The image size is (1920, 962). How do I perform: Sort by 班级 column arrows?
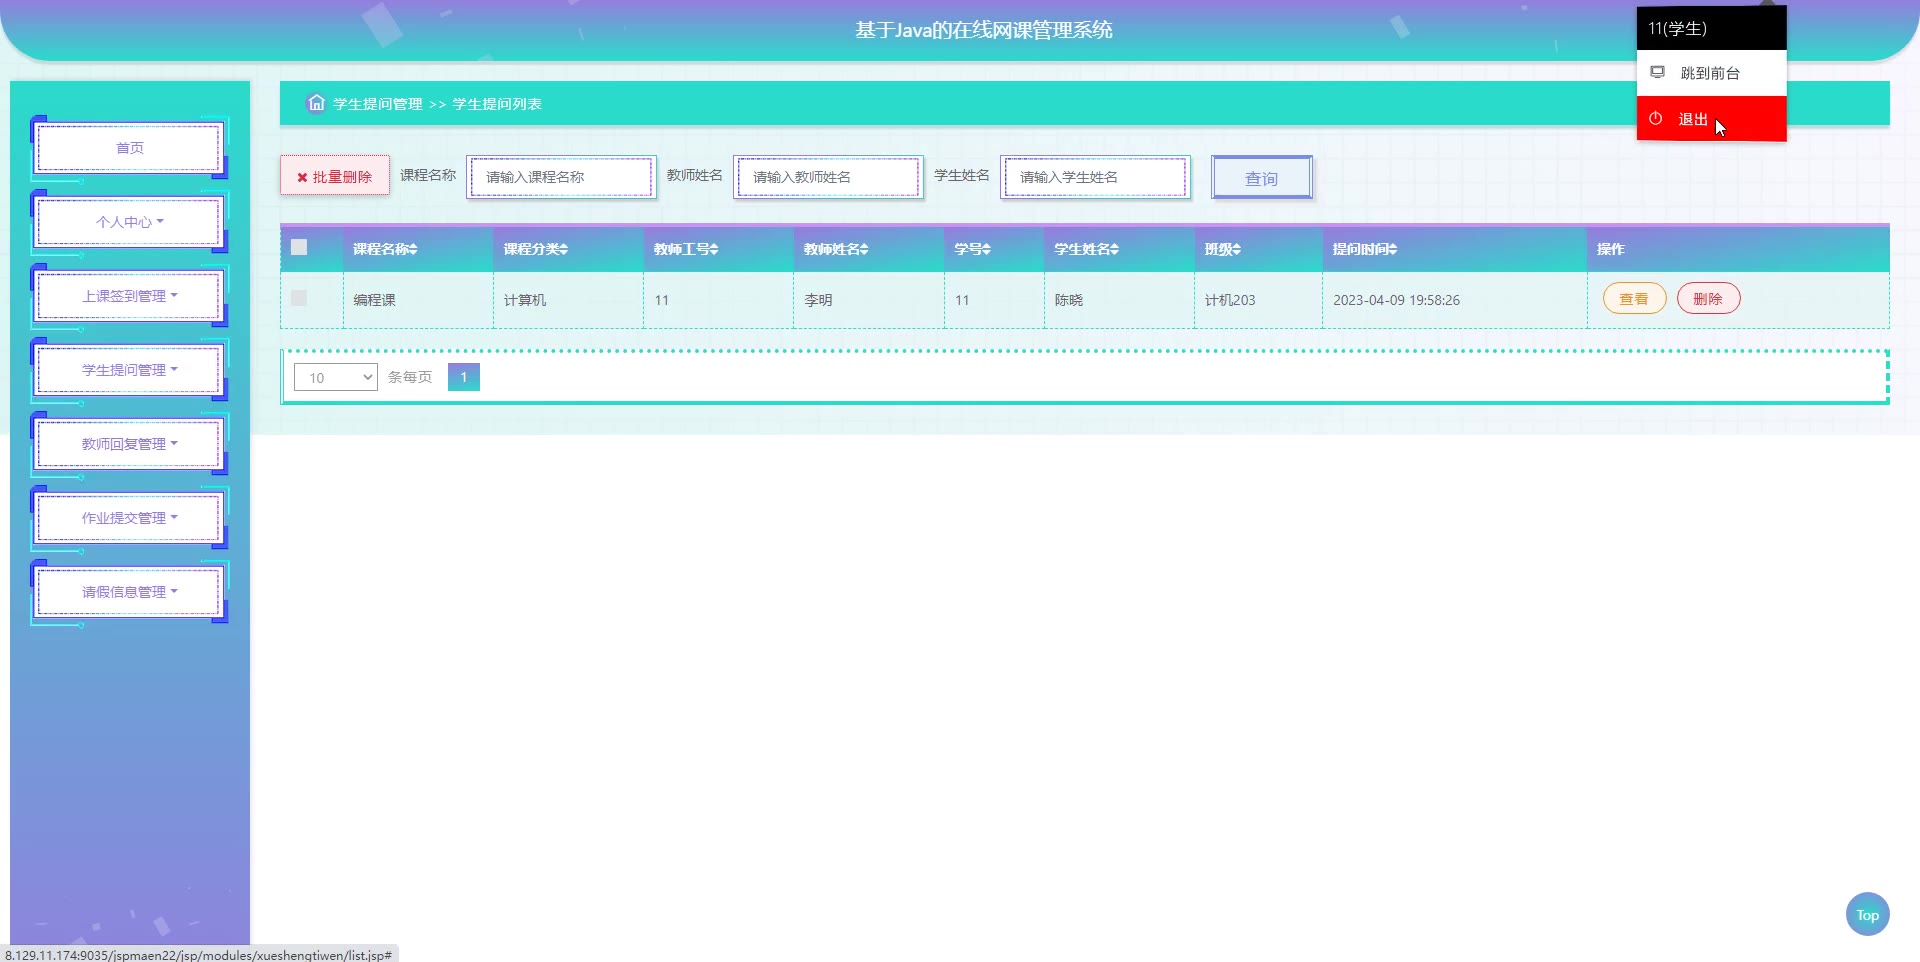coord(1236,249)
